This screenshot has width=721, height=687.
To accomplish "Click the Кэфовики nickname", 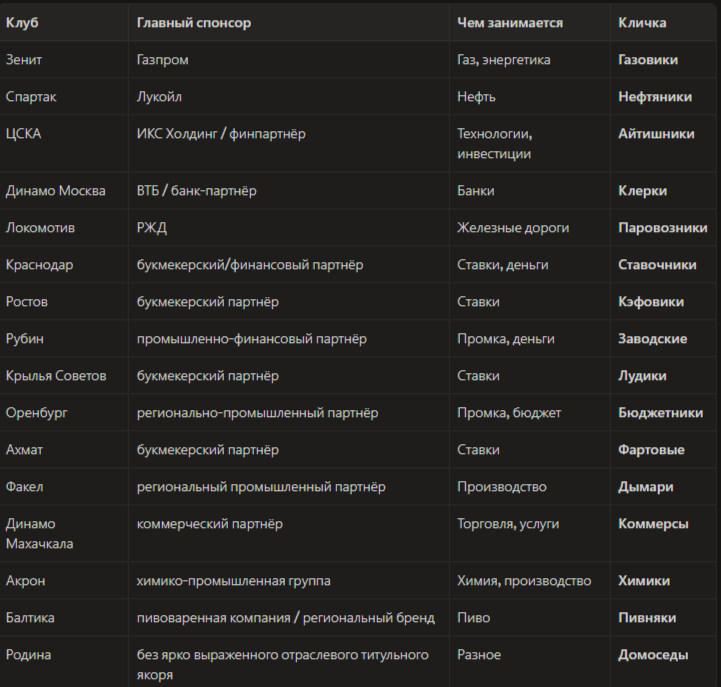I will pos(651,302).
